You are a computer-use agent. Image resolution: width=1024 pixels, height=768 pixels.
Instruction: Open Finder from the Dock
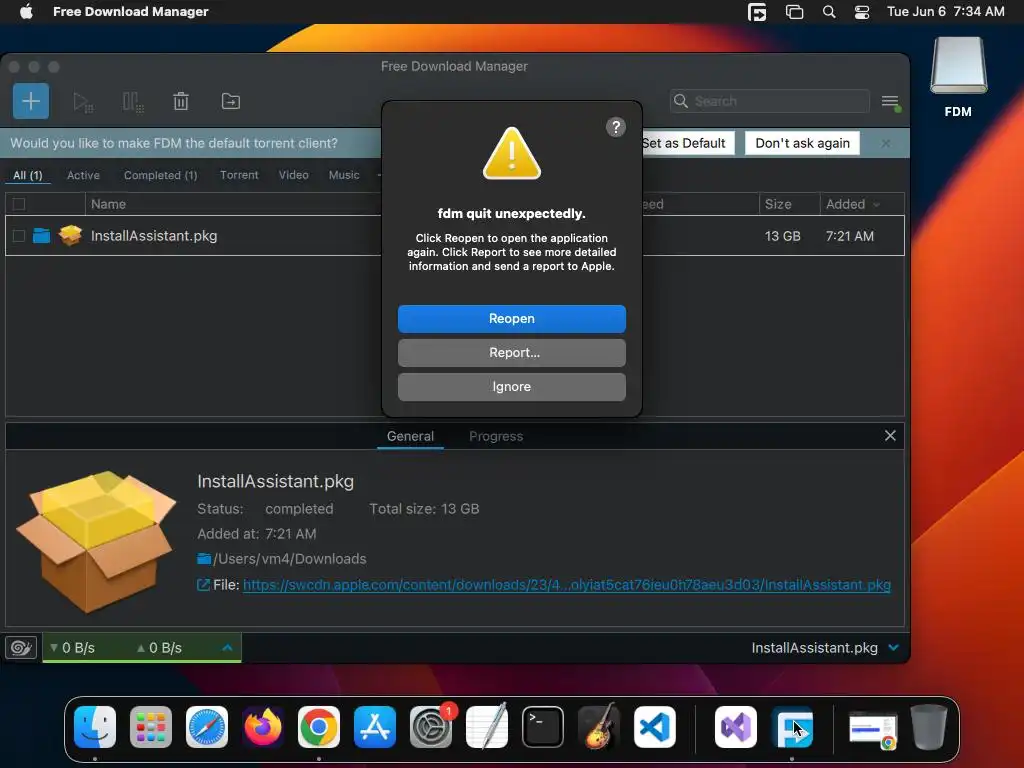click(95, 727)
